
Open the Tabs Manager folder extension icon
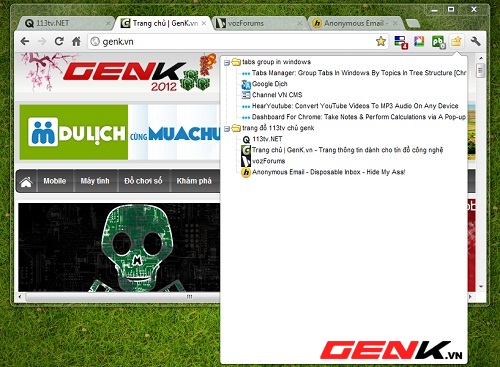click(x=456, y=41)
